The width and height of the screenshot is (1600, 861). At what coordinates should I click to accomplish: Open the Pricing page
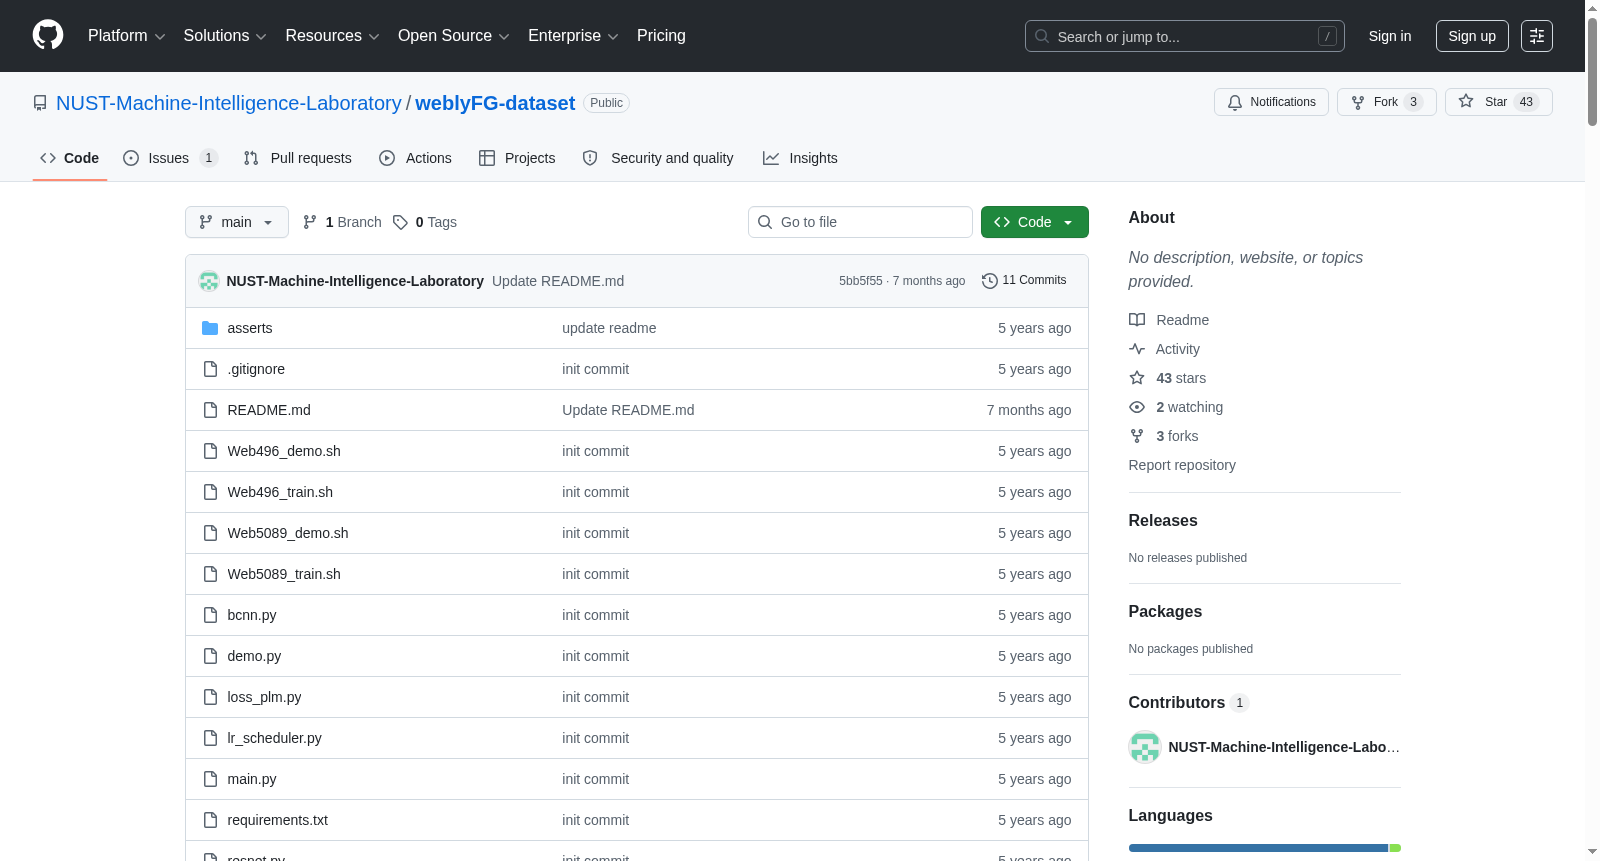click(661, 36)
